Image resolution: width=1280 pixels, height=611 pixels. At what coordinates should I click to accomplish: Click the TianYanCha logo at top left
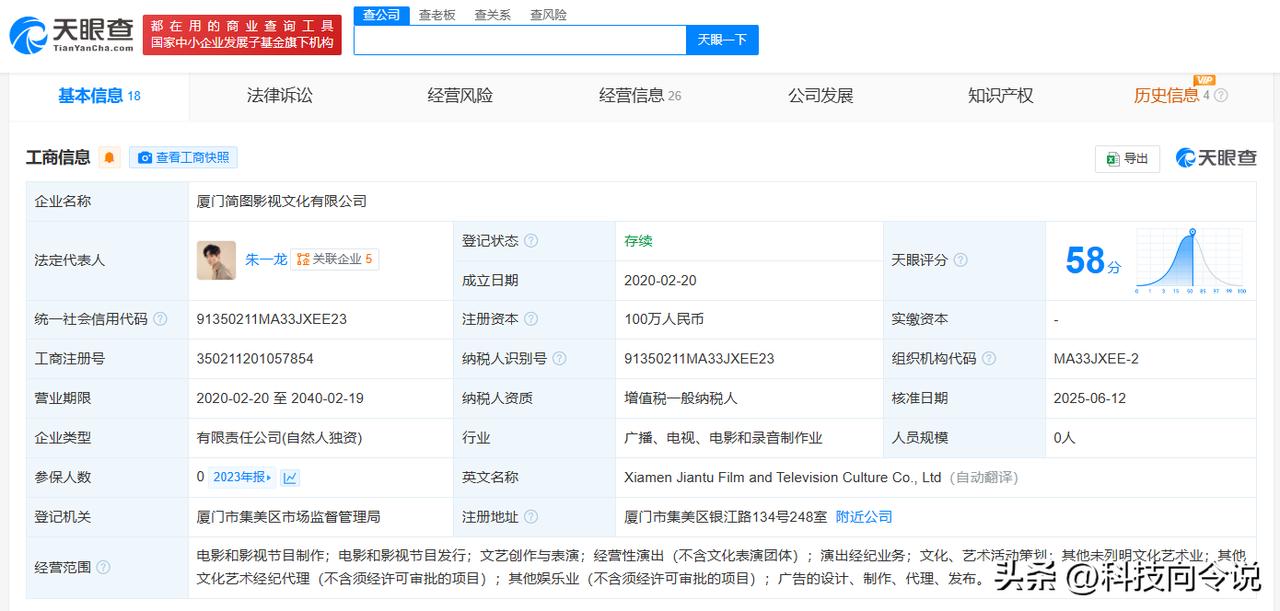(71, 35)
